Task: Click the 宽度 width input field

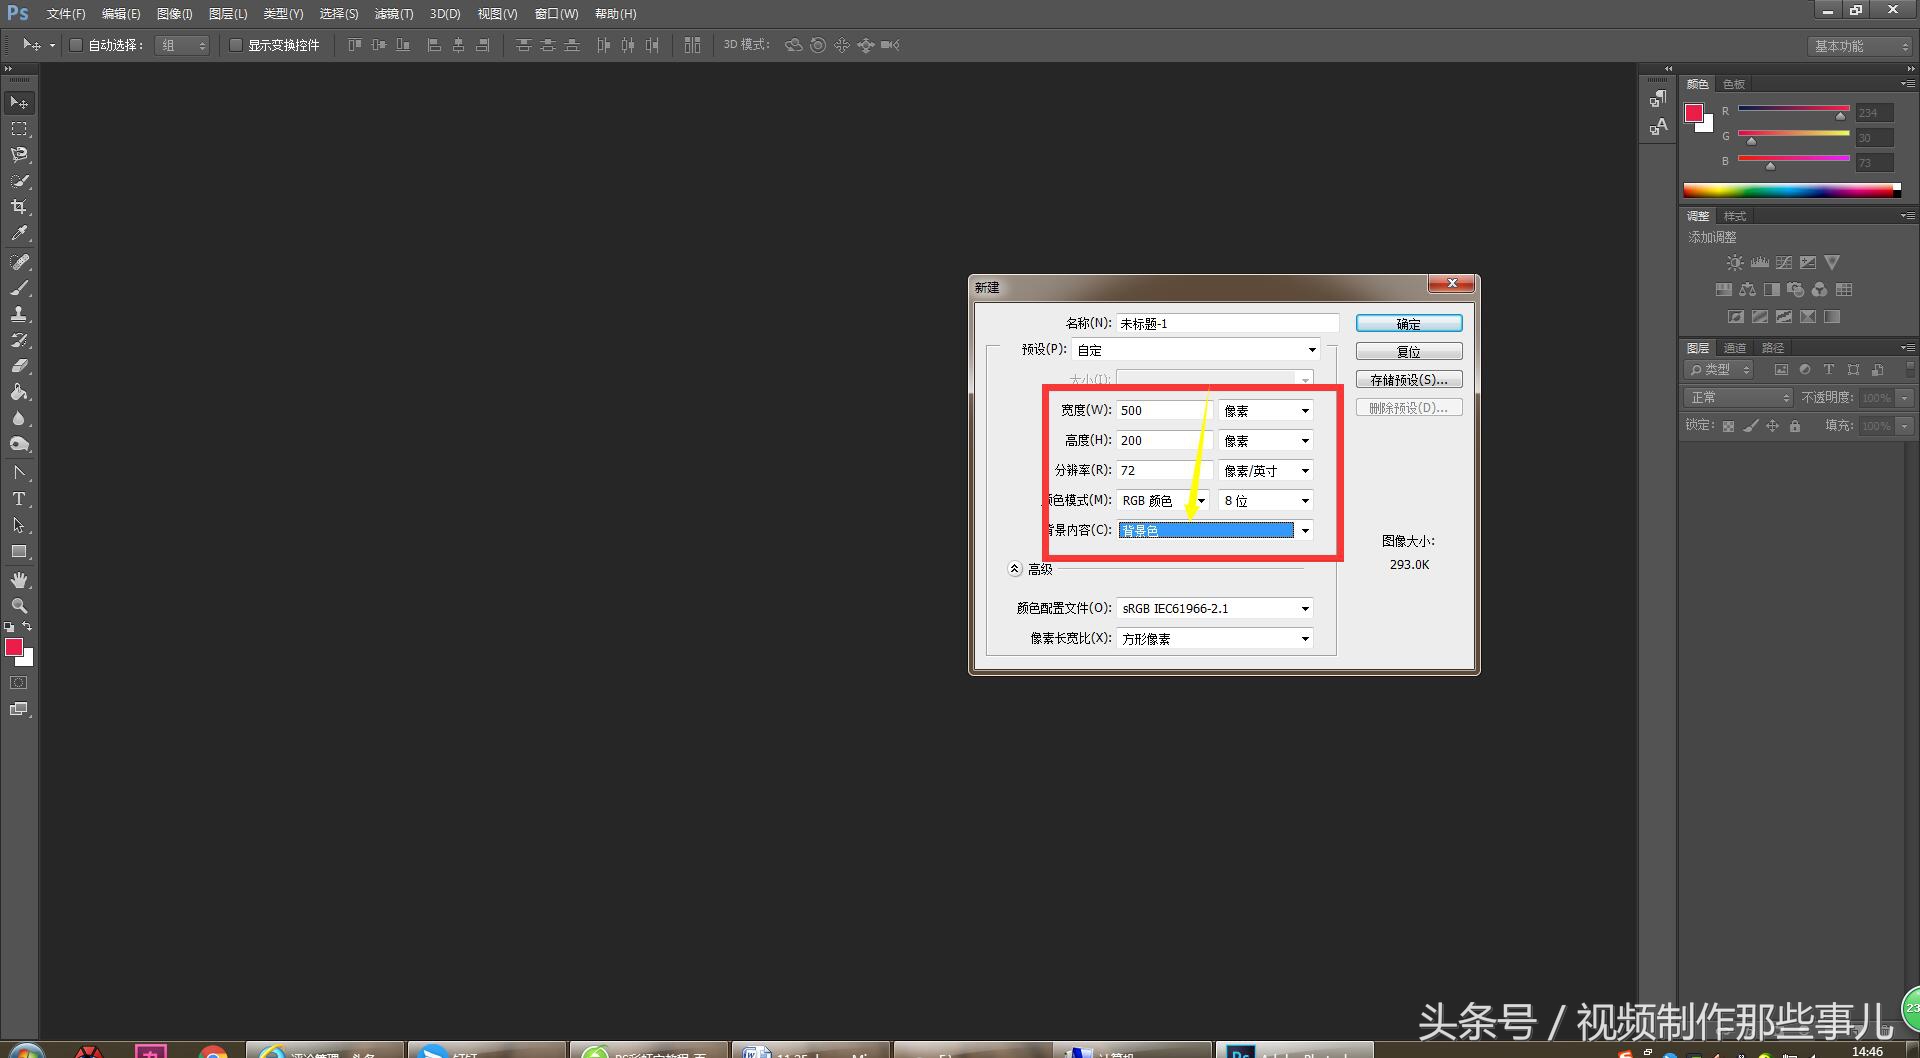Action: coord(1160,411)
